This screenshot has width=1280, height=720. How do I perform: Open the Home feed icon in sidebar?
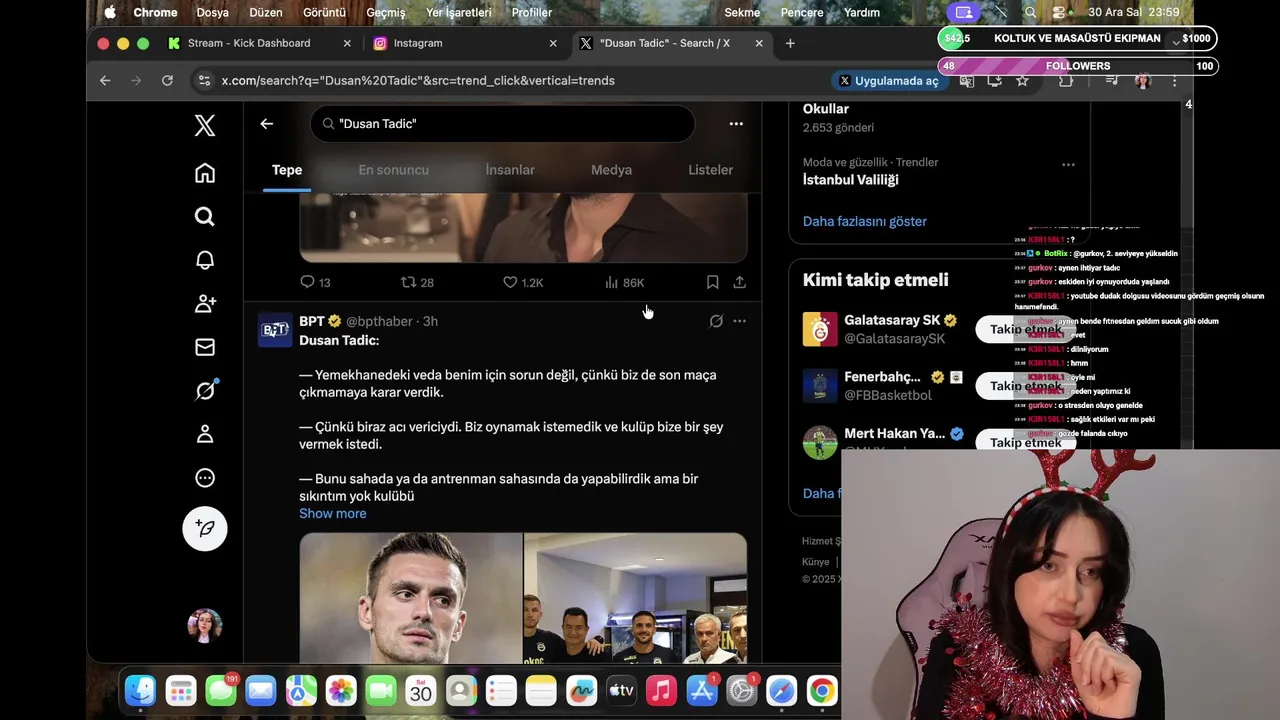[205, 173]
